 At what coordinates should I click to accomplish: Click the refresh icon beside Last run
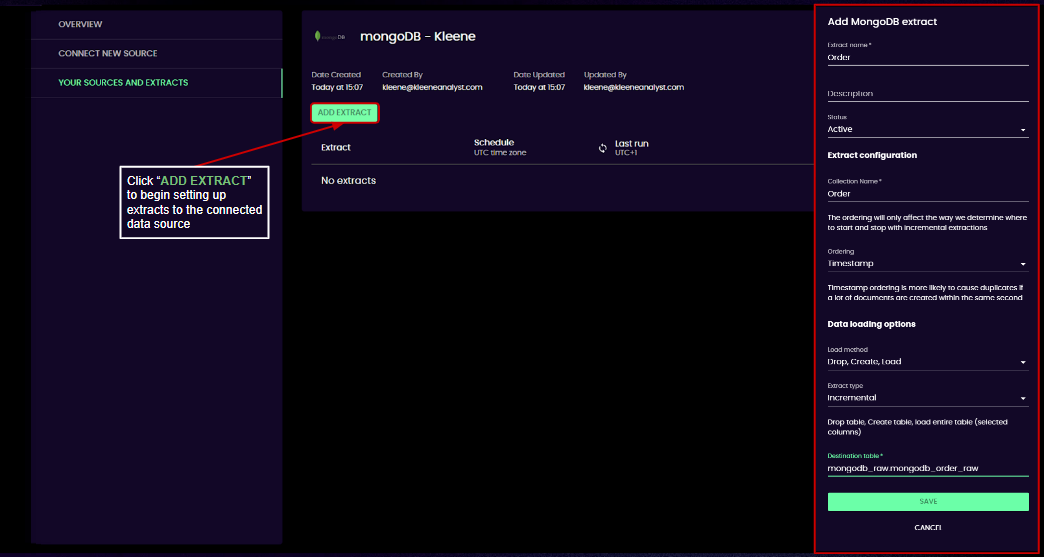point(603,148)
